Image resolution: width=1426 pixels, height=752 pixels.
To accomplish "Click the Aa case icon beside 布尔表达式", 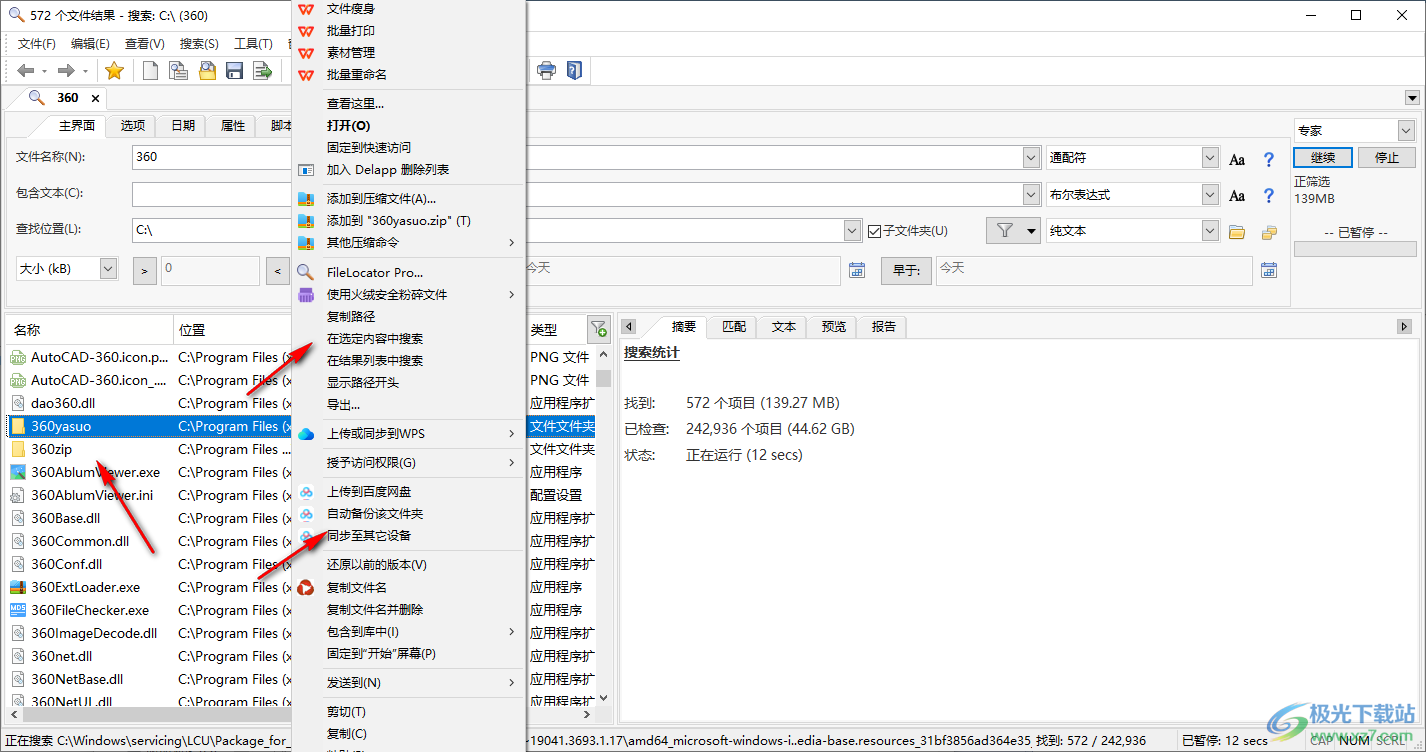I will click(1237, 195).
